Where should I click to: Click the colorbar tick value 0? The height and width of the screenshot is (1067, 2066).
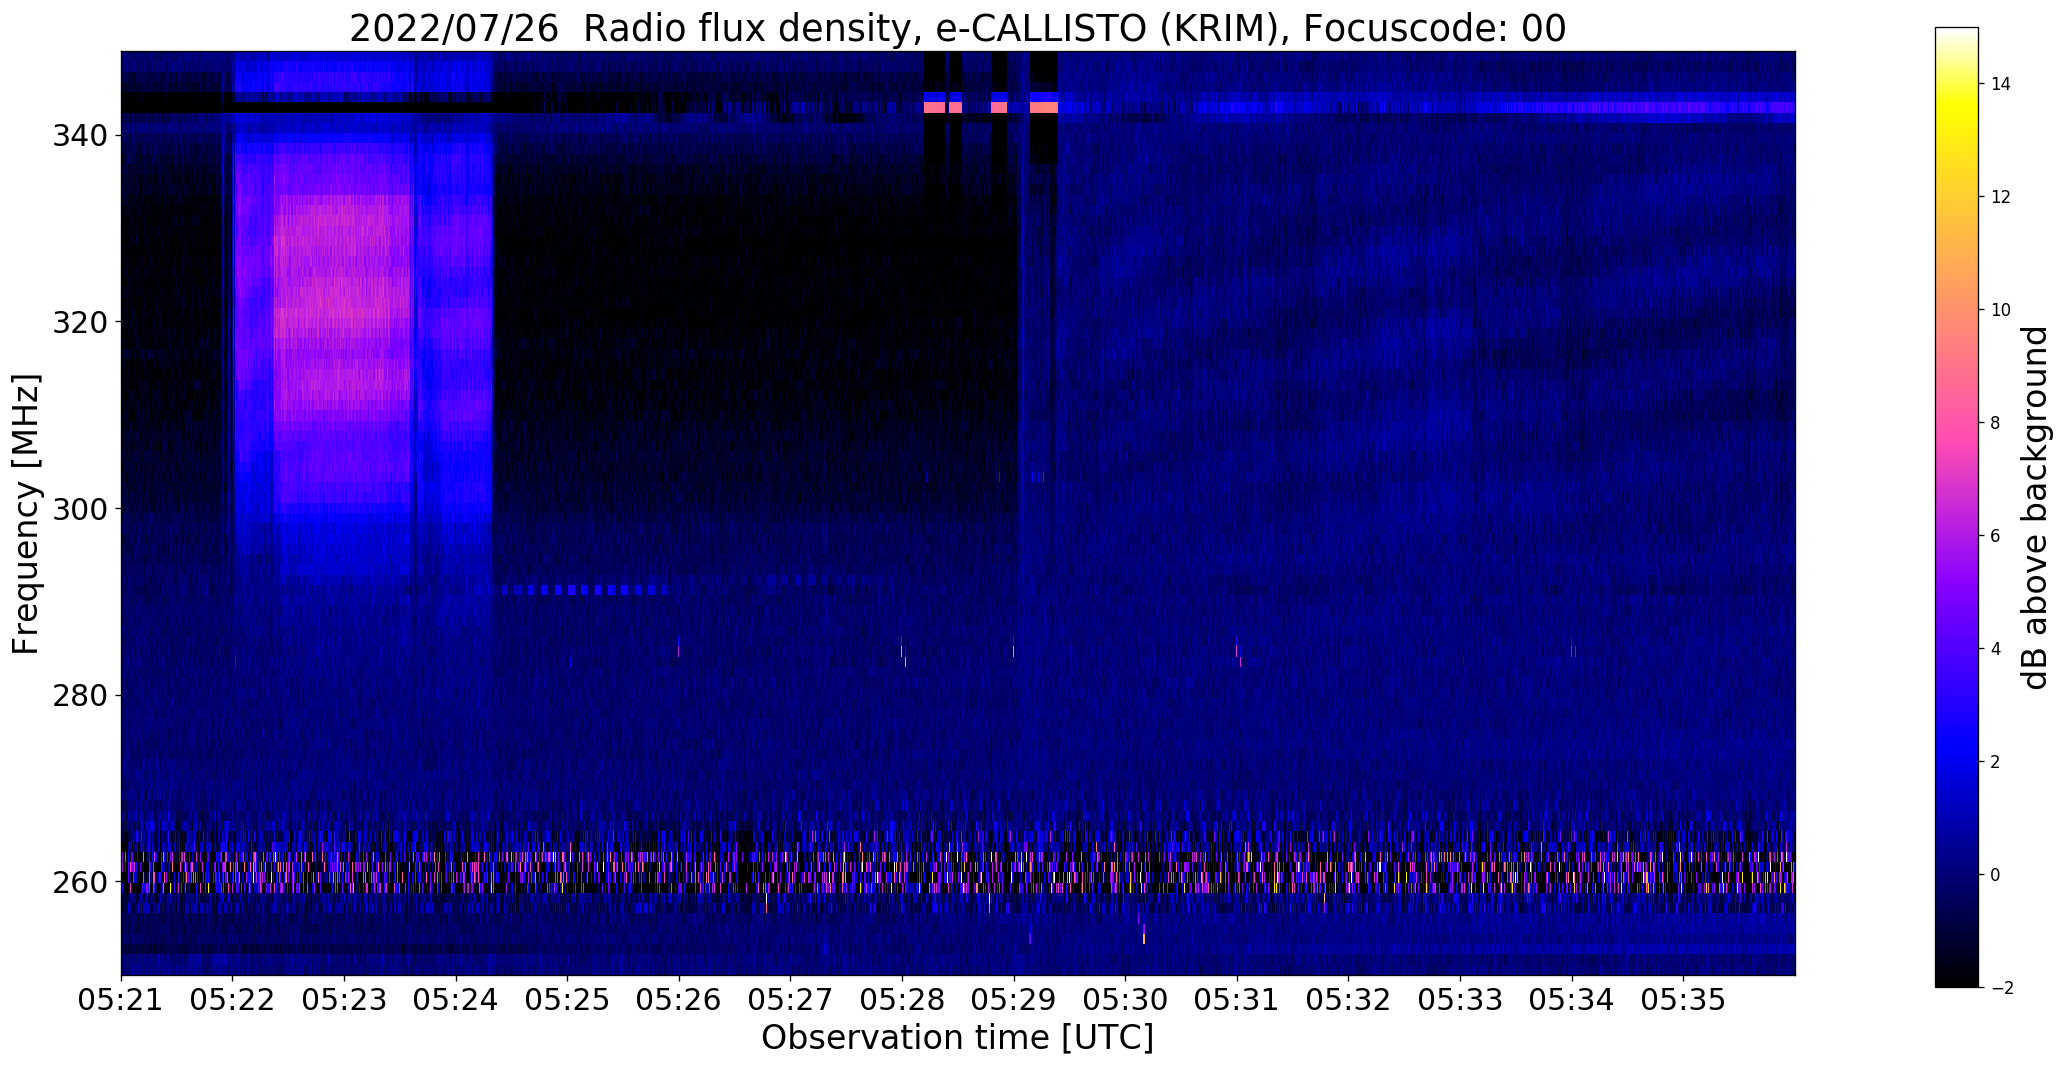click(1995, 875)
